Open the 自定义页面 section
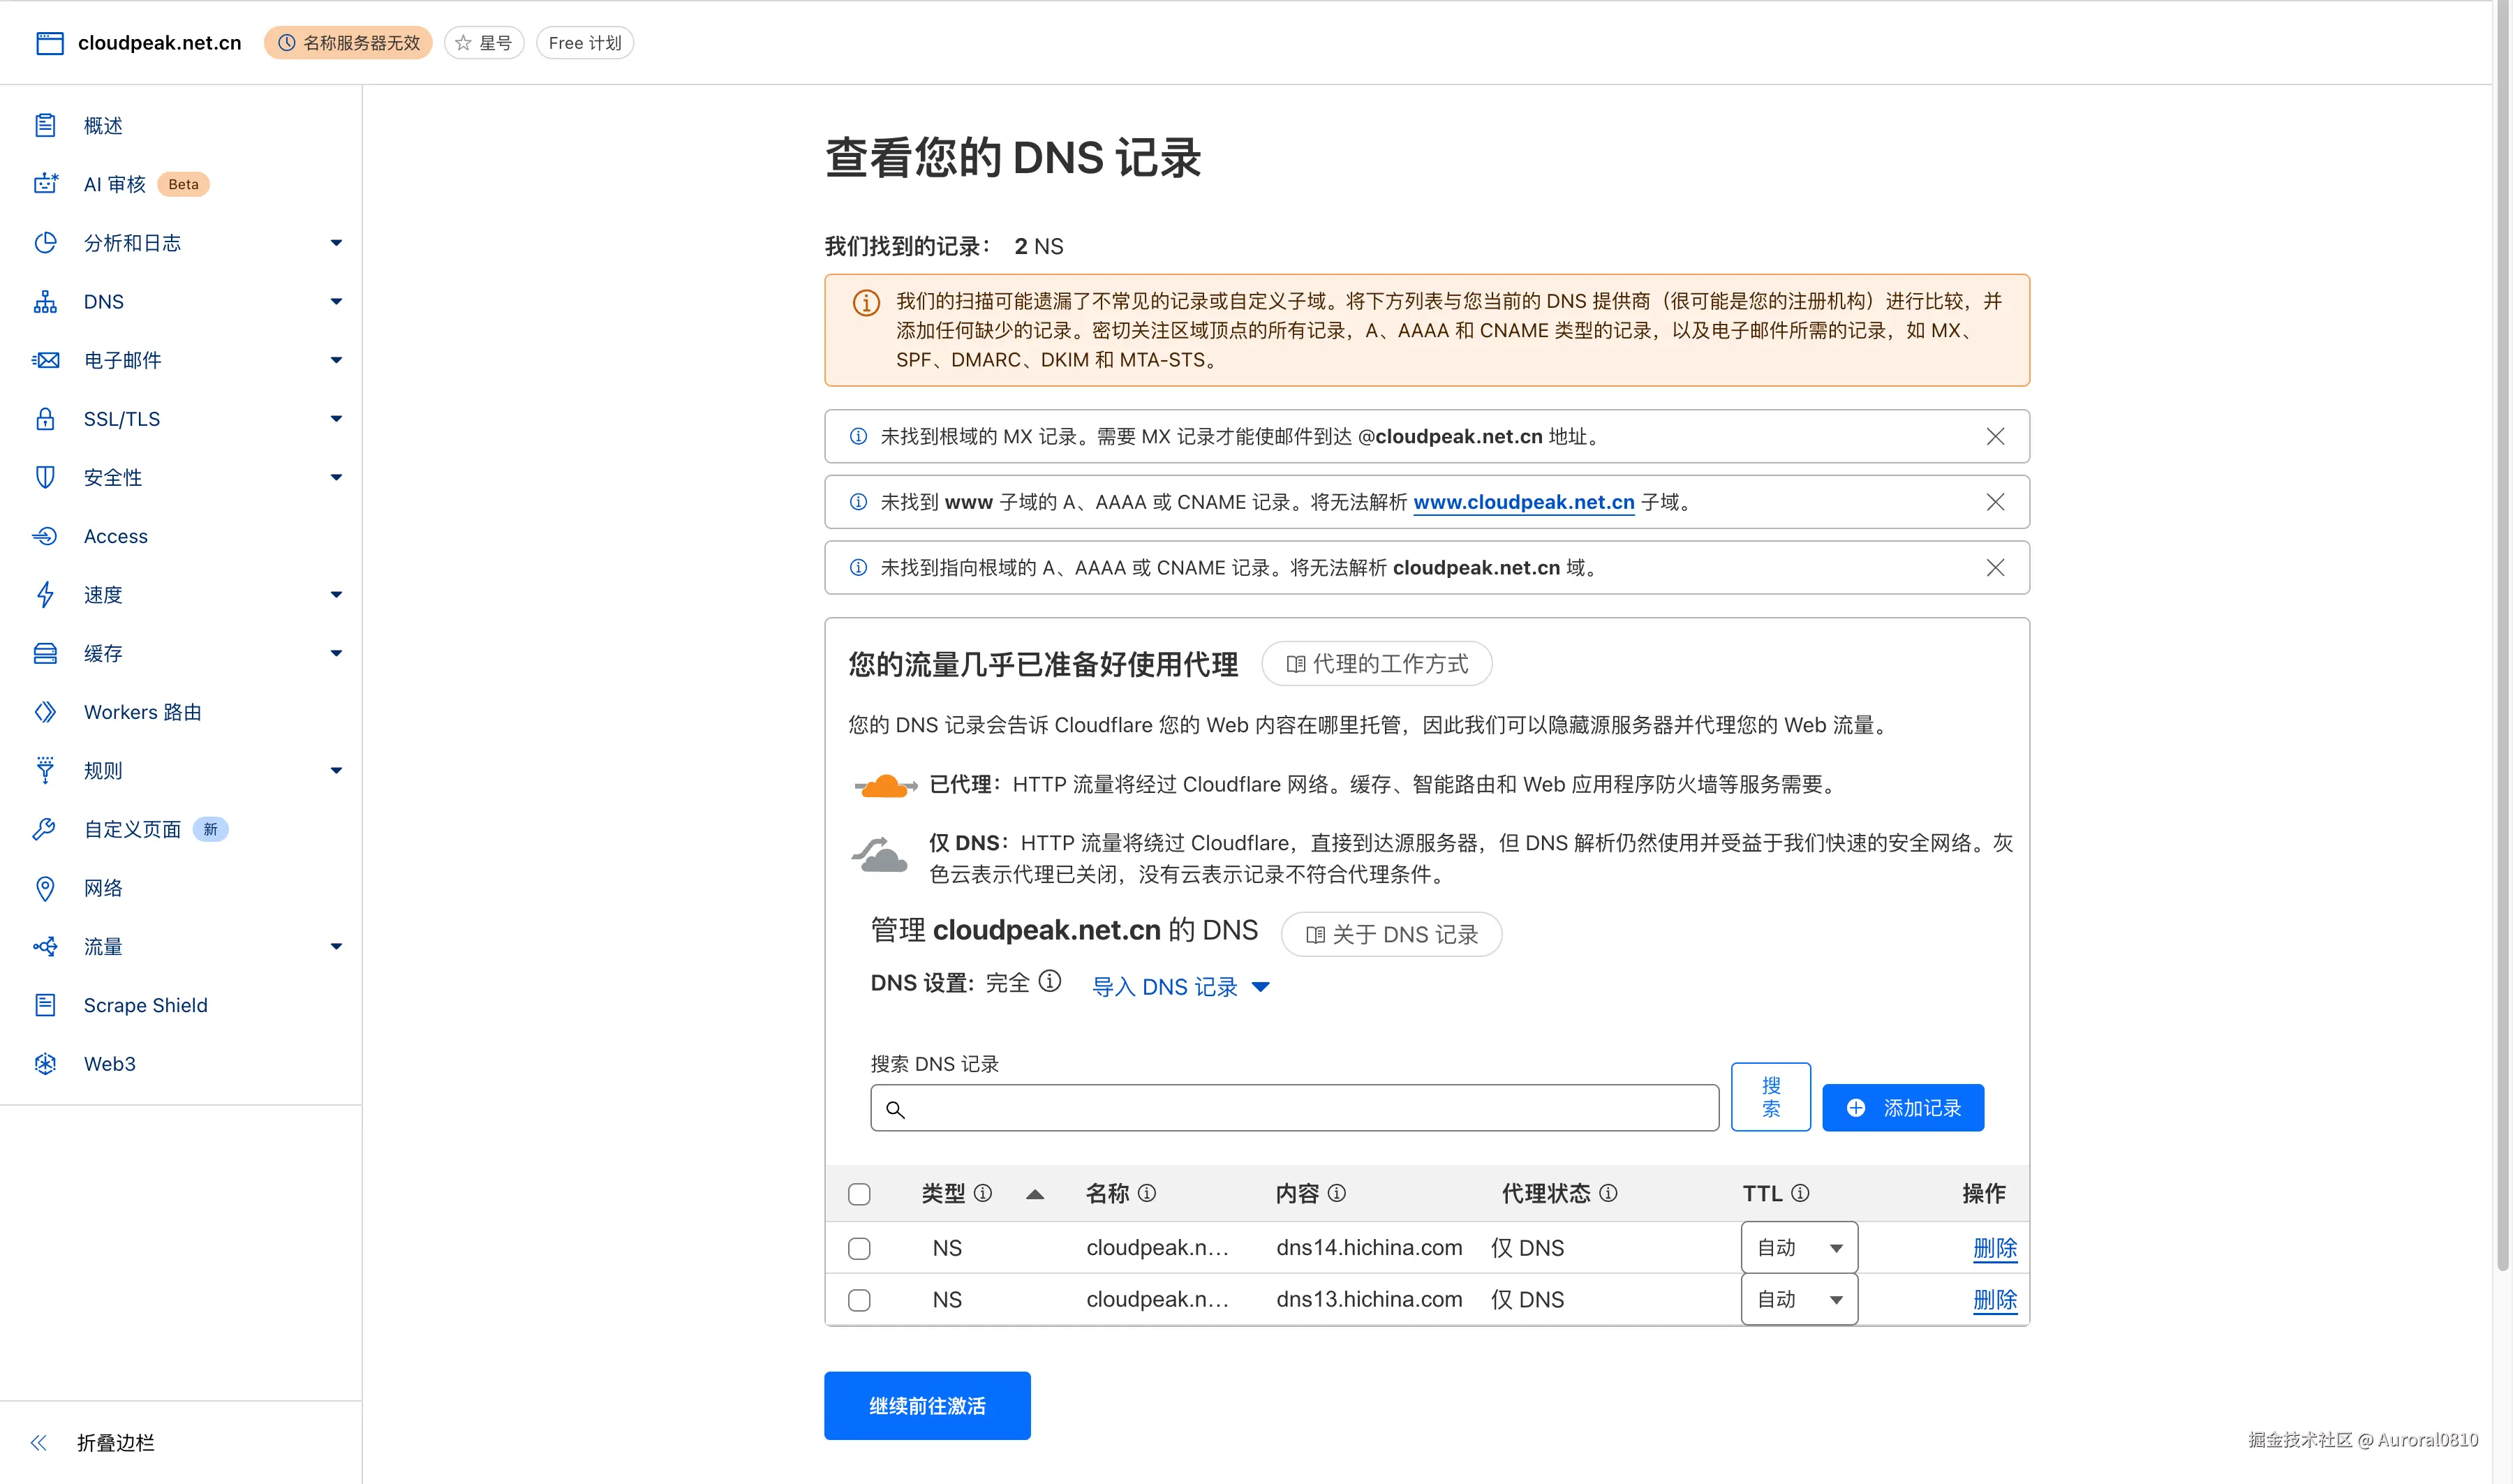 (x=131, y=829)
